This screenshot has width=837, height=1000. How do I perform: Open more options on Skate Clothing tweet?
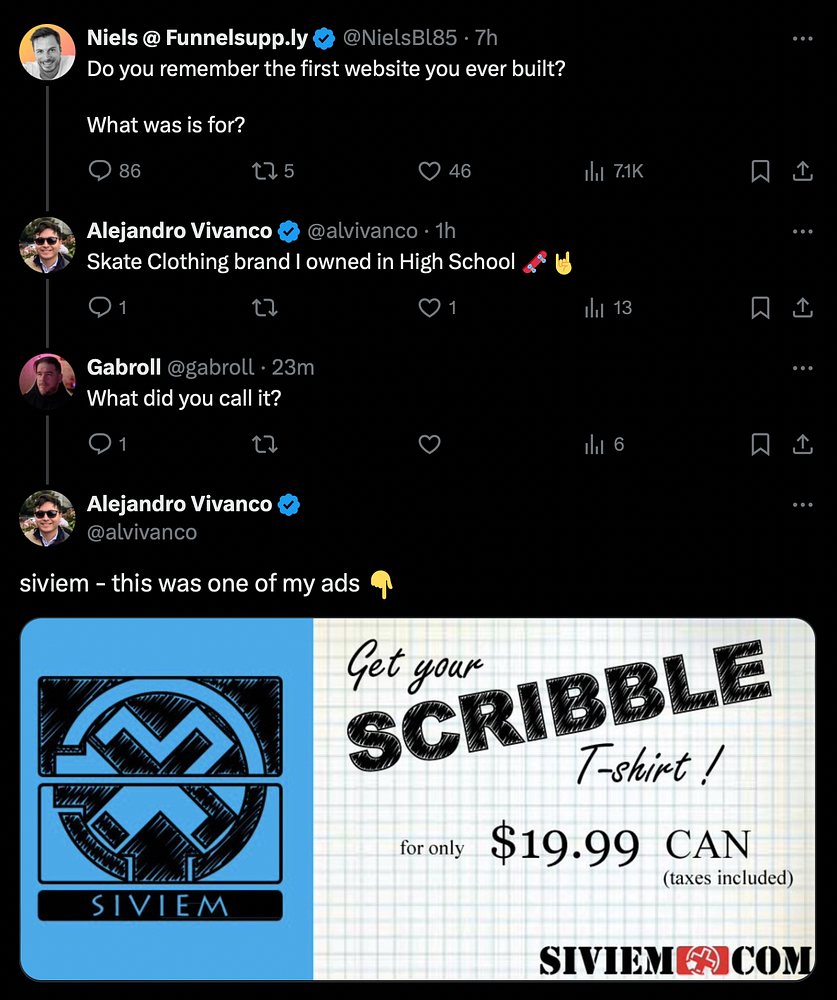point(803,231)
